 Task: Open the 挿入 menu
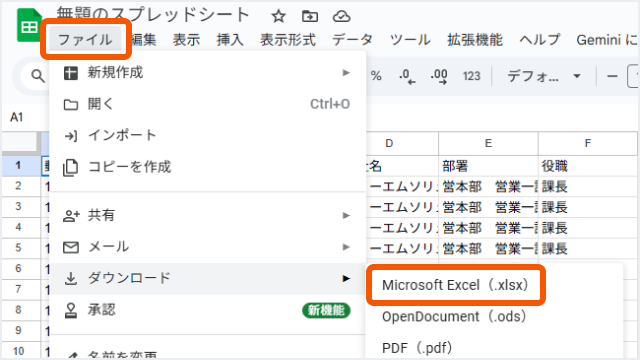click(x=230, y=40)
